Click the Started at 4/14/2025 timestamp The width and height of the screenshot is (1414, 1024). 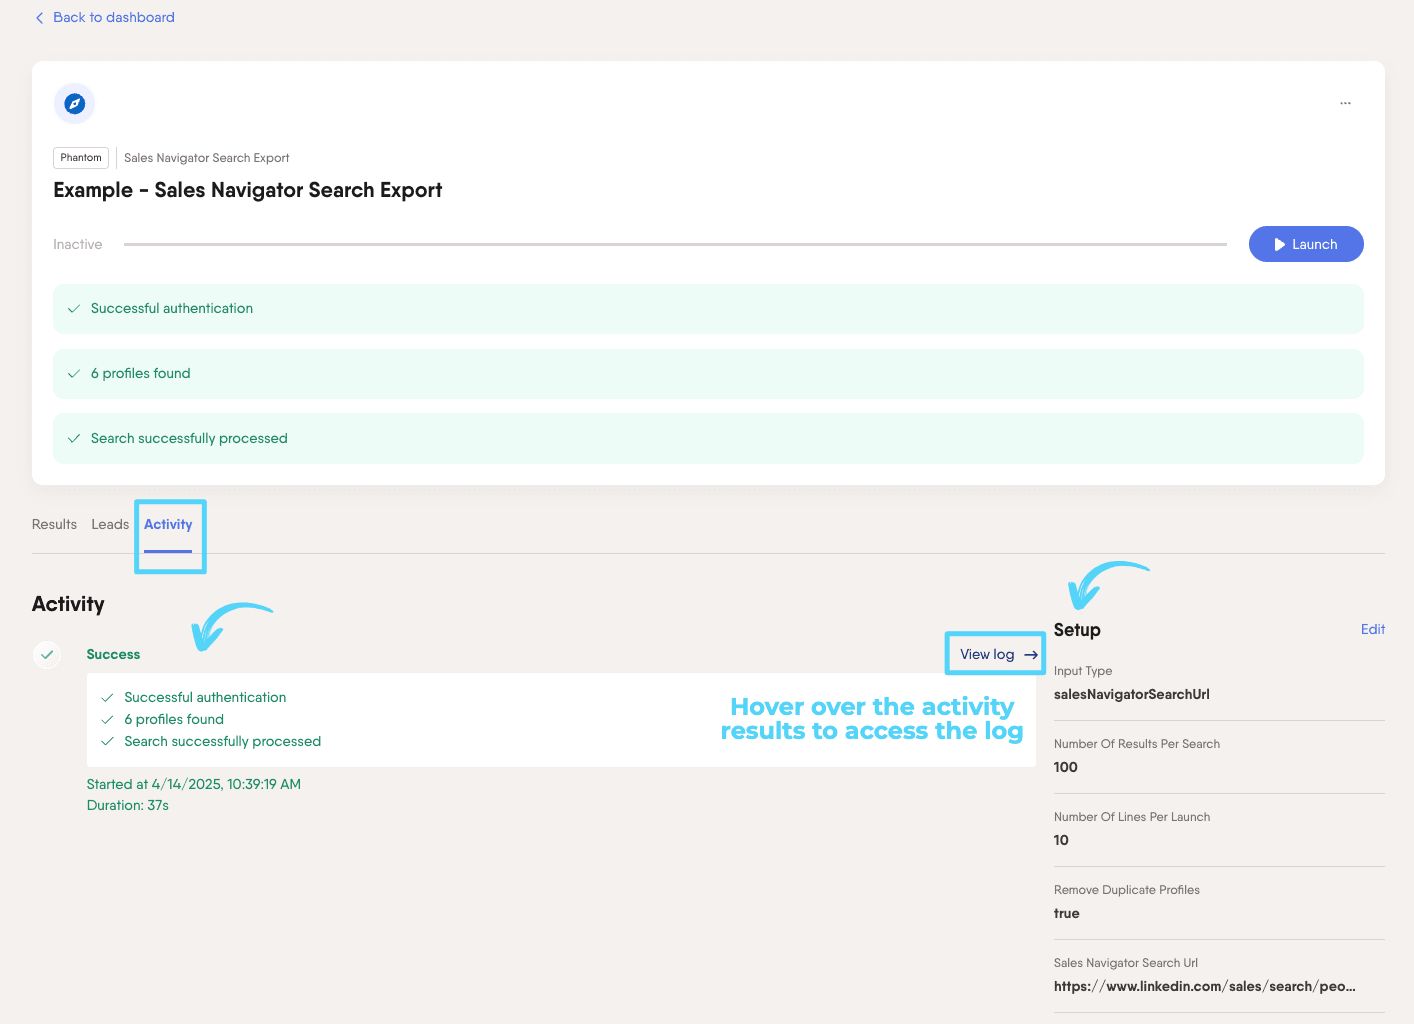pos(193,784)
